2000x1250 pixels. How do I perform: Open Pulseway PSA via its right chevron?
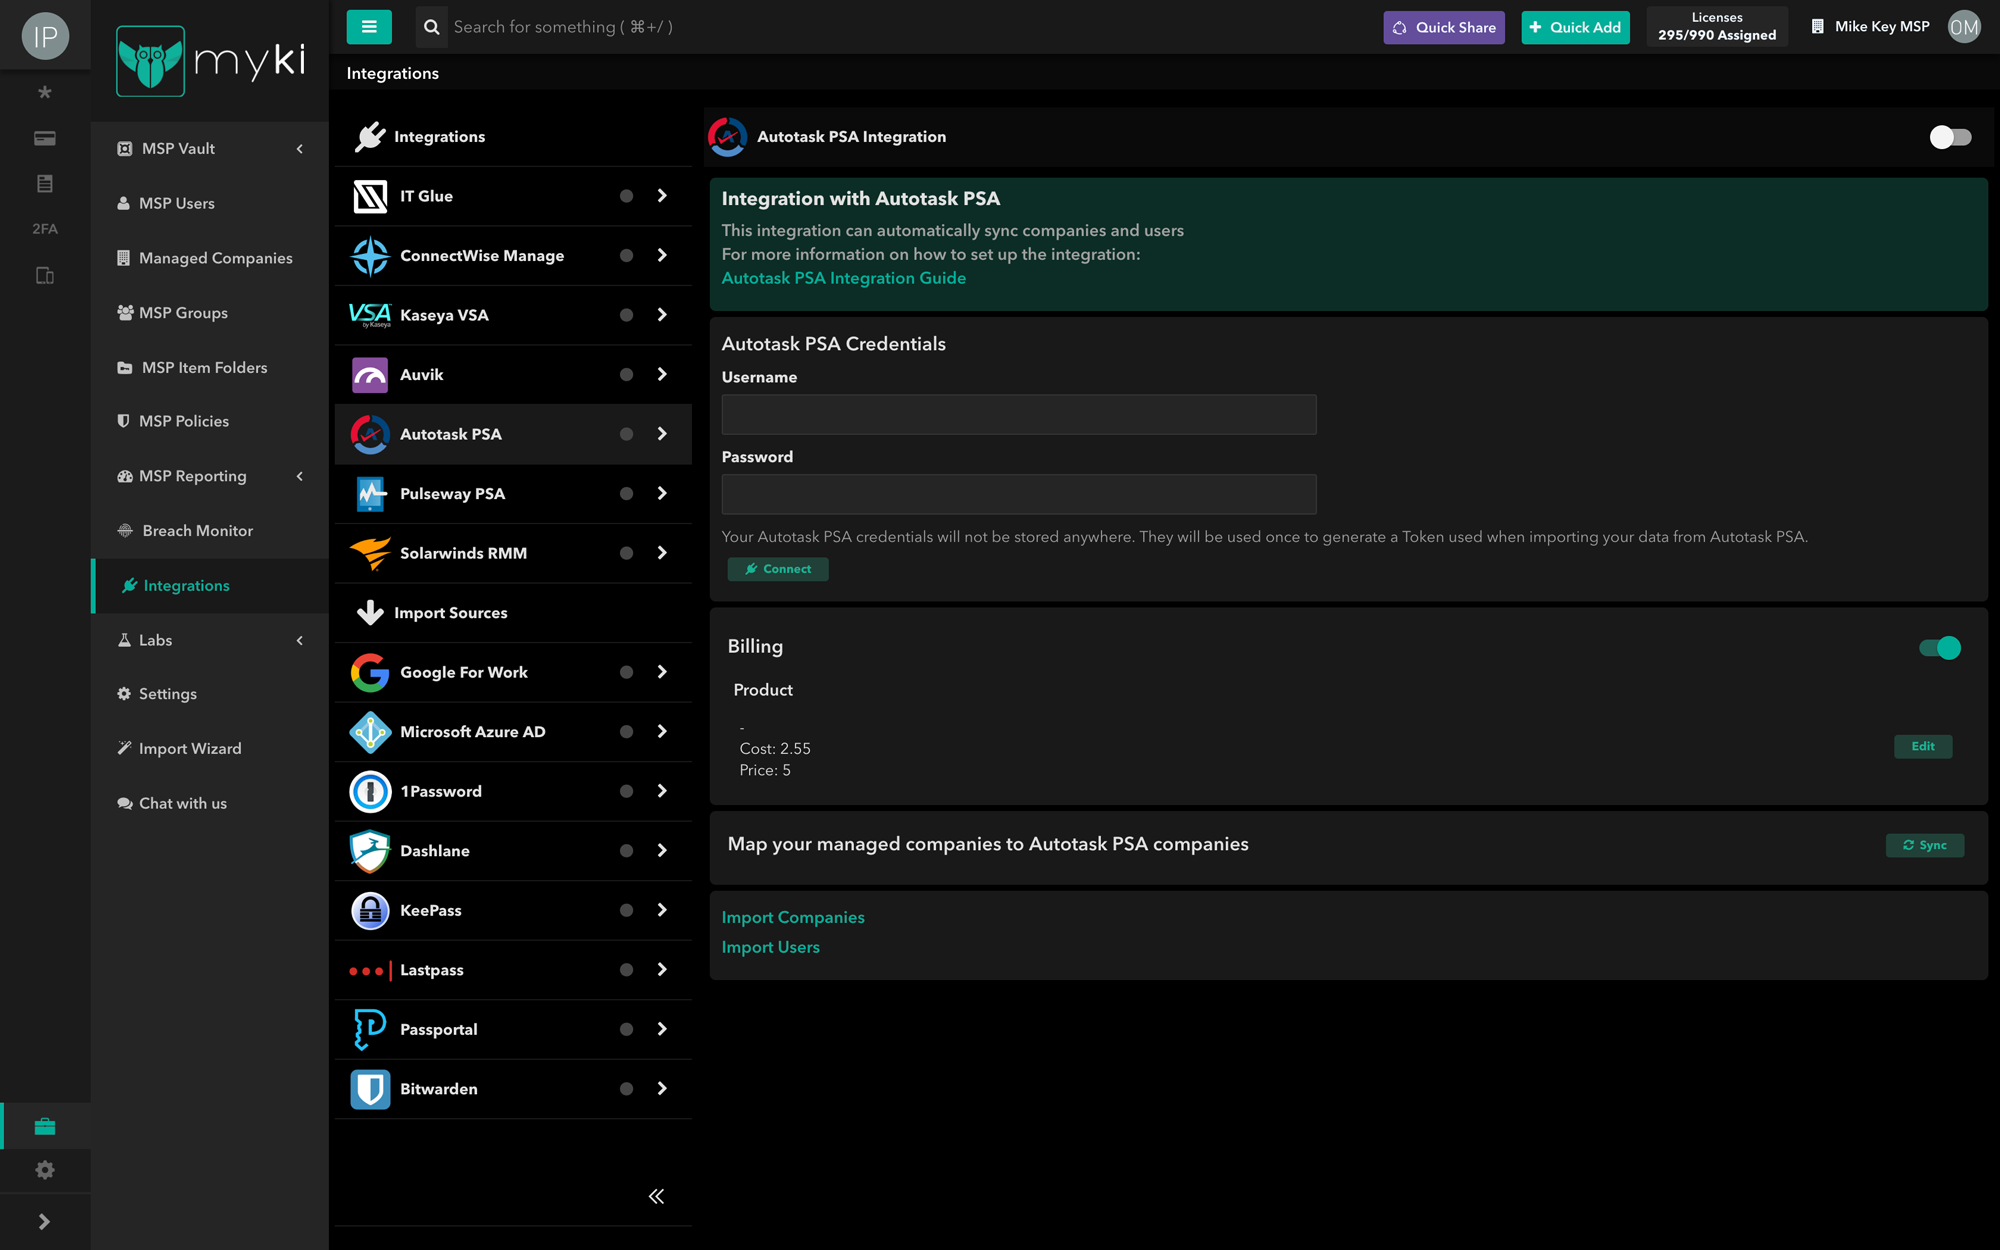[662, 494]
